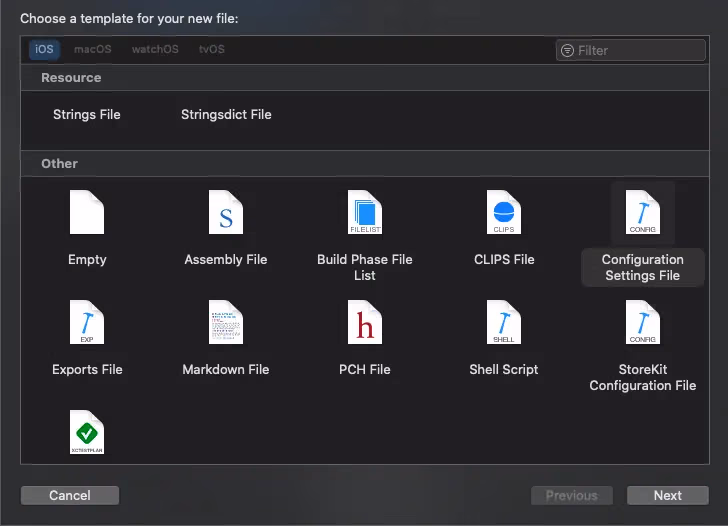Pick the Build Phase File List icon
This screenshot has height=526, width=728.
tap(365, 212)
